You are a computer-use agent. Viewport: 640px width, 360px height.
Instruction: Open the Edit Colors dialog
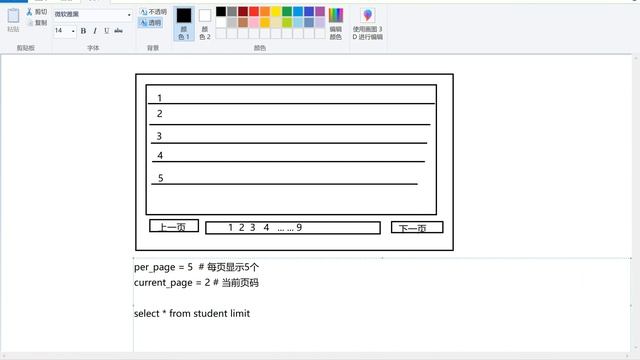(x=336, y=24)
